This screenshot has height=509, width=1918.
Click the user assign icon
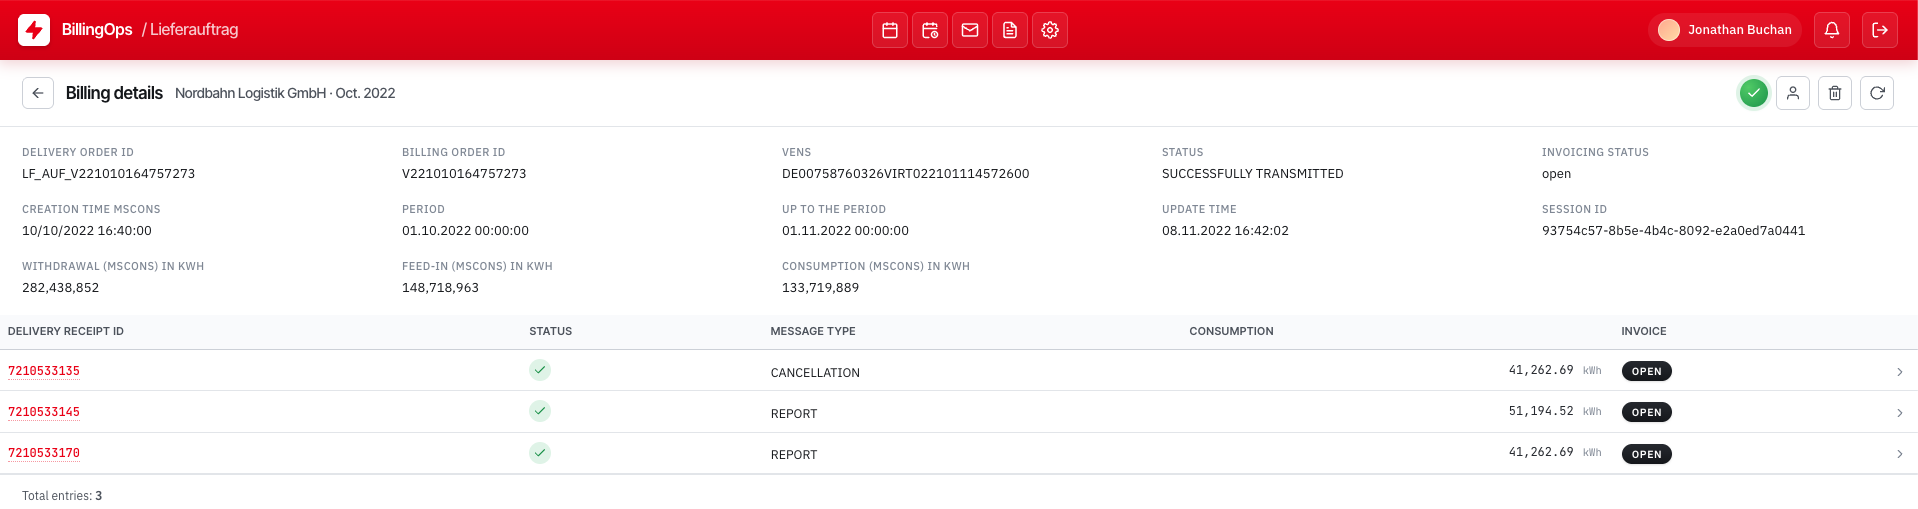1793,93
